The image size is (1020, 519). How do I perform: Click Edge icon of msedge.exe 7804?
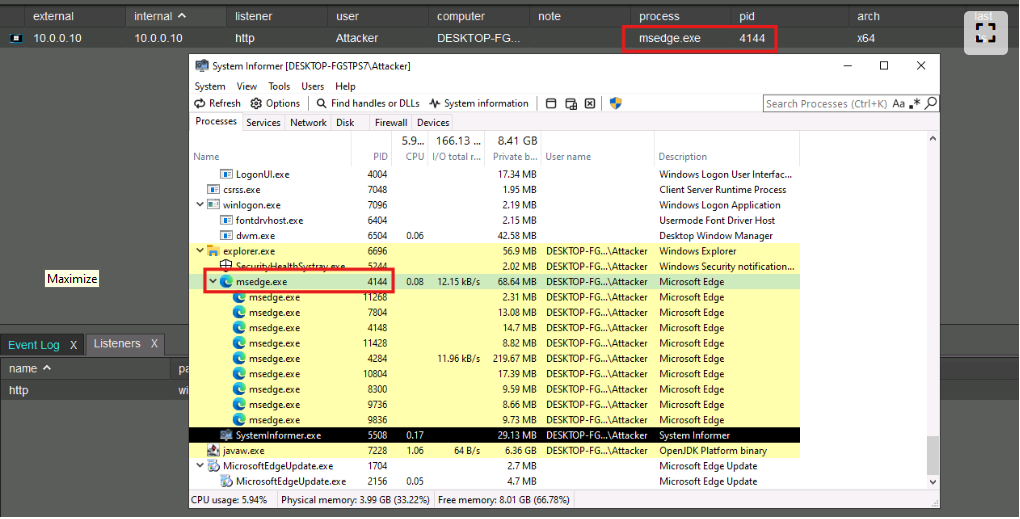(239, 312)
